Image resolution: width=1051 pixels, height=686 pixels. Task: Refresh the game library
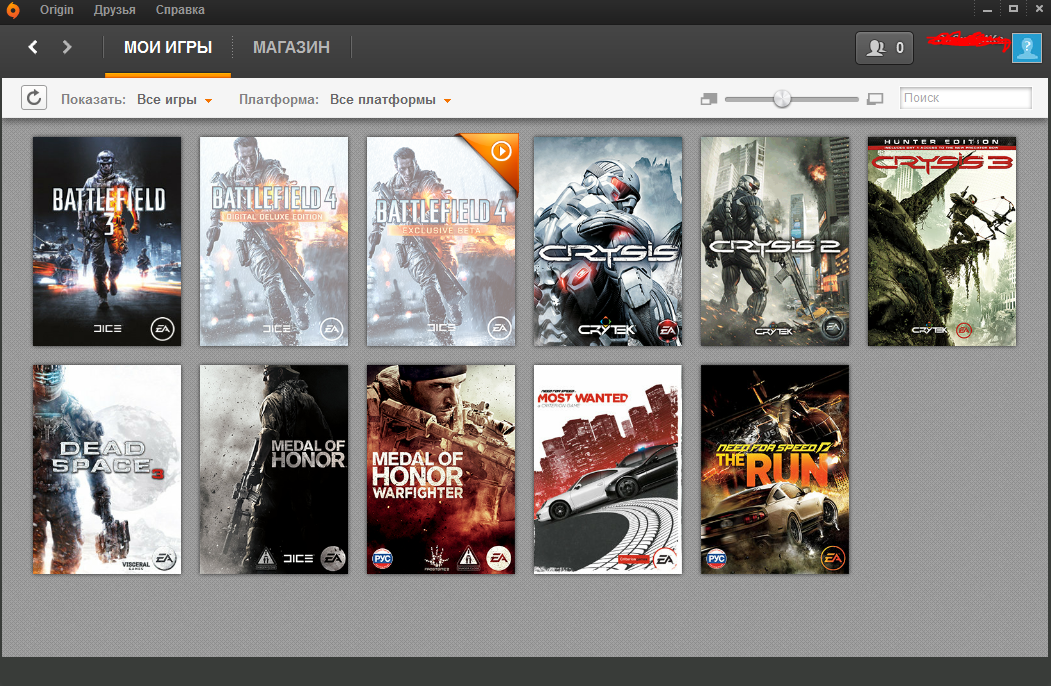34,98
